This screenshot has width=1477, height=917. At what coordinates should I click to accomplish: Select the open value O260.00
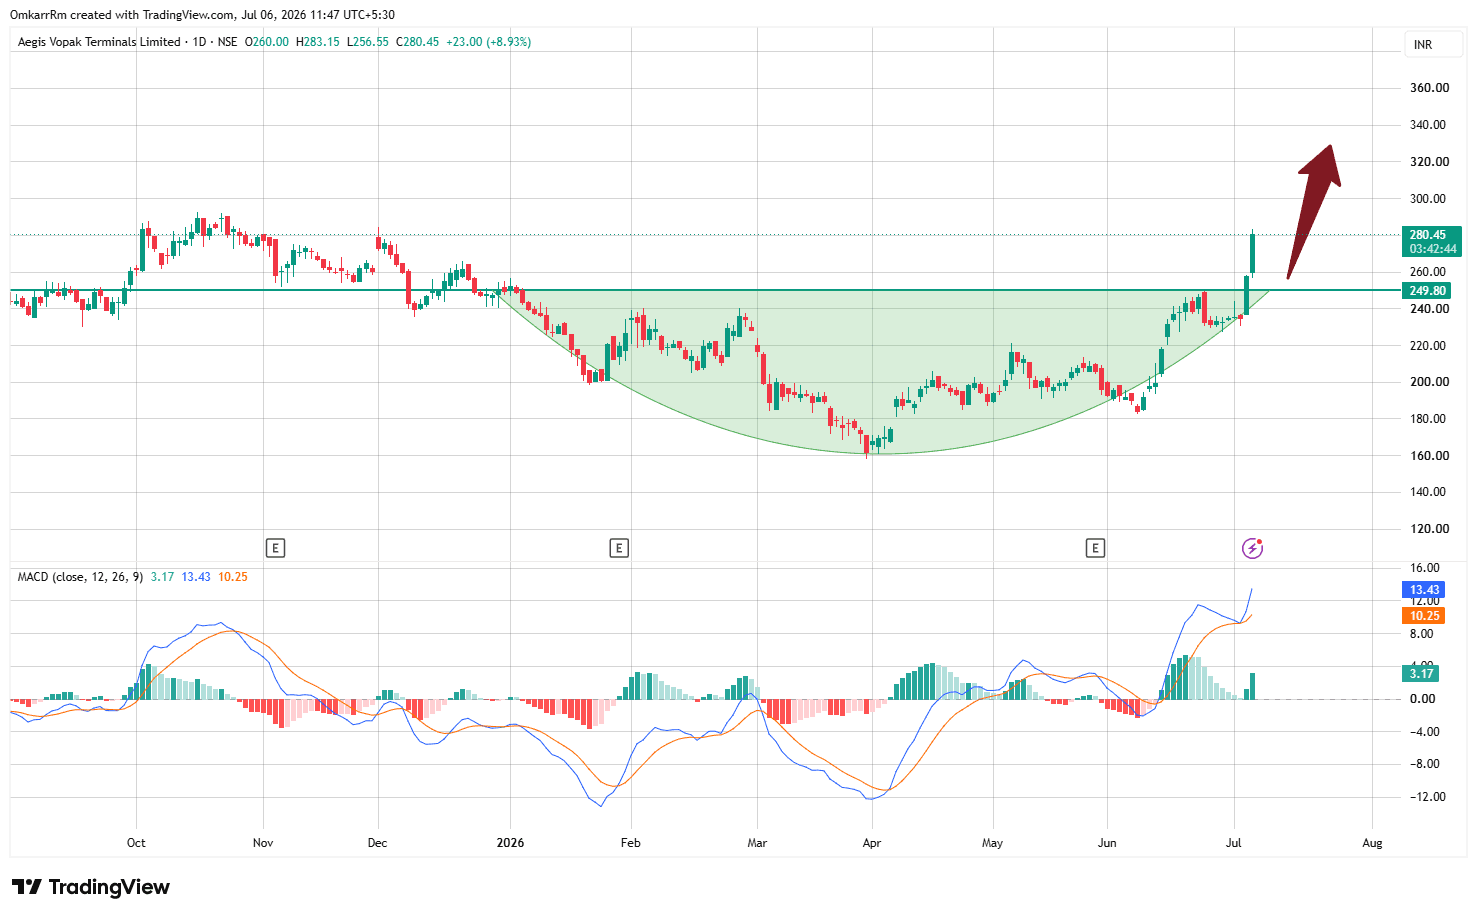click(x=267, y=42)
